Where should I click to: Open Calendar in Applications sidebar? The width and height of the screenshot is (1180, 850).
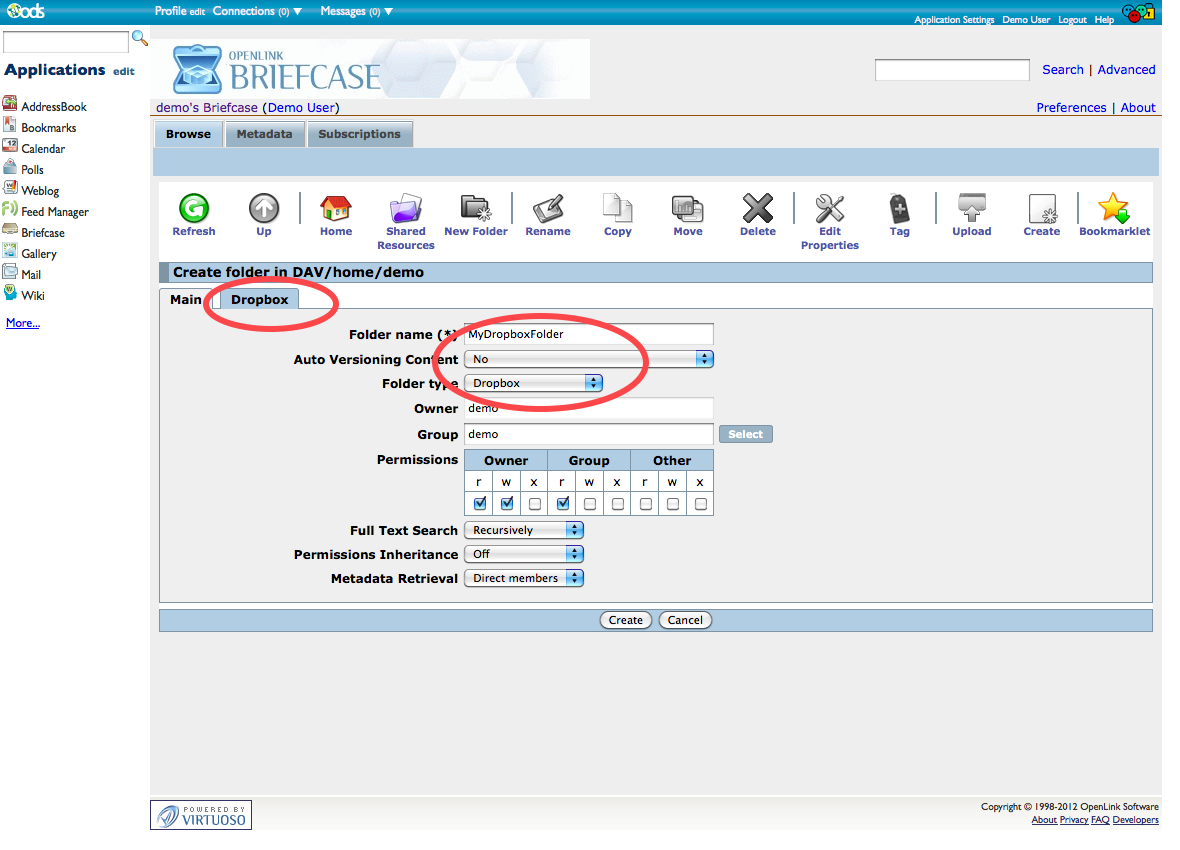[43, 149]
